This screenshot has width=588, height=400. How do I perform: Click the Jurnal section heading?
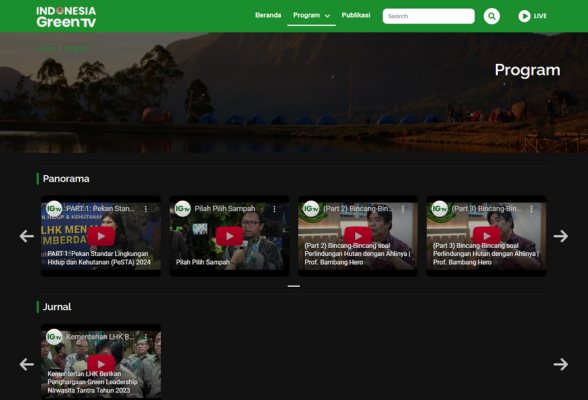pos(57,307)
